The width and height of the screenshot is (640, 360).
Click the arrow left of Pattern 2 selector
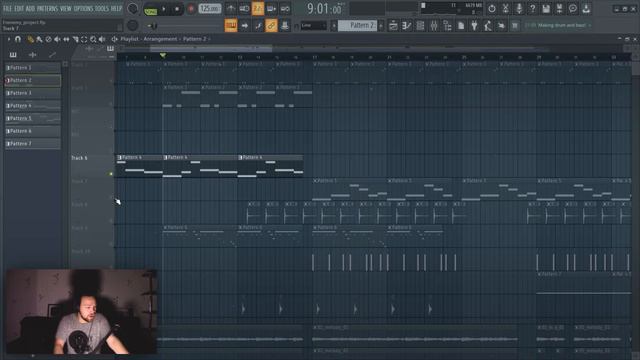click(x=333, y=26)
